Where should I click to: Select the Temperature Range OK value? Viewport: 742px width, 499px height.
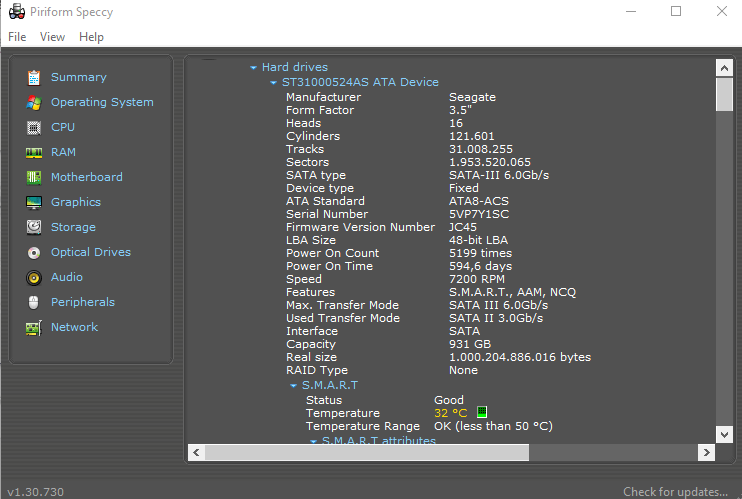493,426
